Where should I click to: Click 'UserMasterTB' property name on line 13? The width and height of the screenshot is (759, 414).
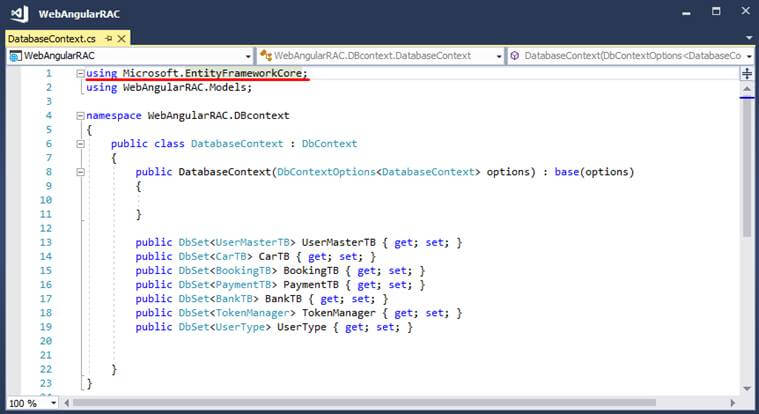pyautogui.click(x=338, y=243)
